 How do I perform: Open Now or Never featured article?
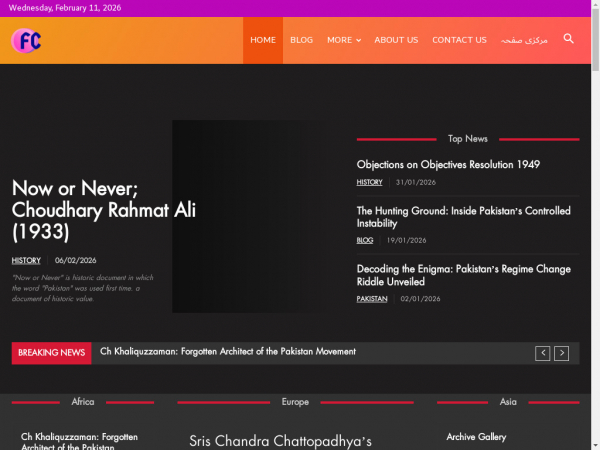tap(90, 210)
